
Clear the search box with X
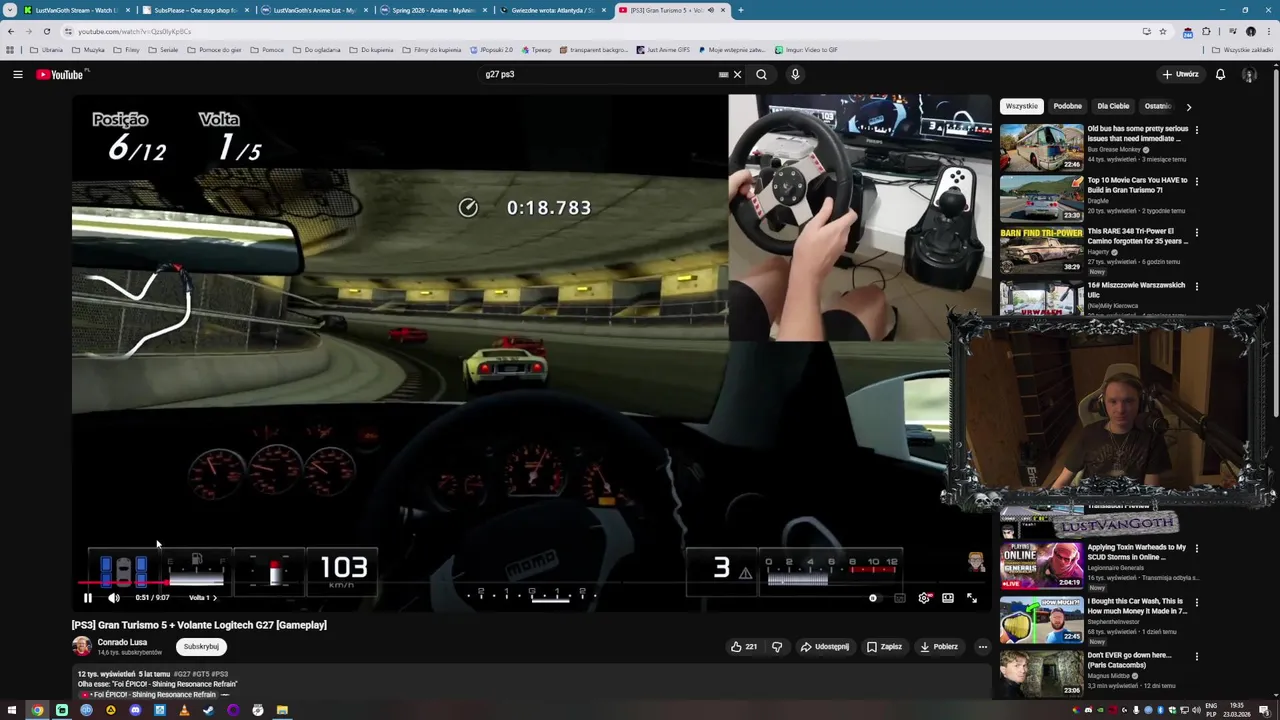(x=737, y=74)
